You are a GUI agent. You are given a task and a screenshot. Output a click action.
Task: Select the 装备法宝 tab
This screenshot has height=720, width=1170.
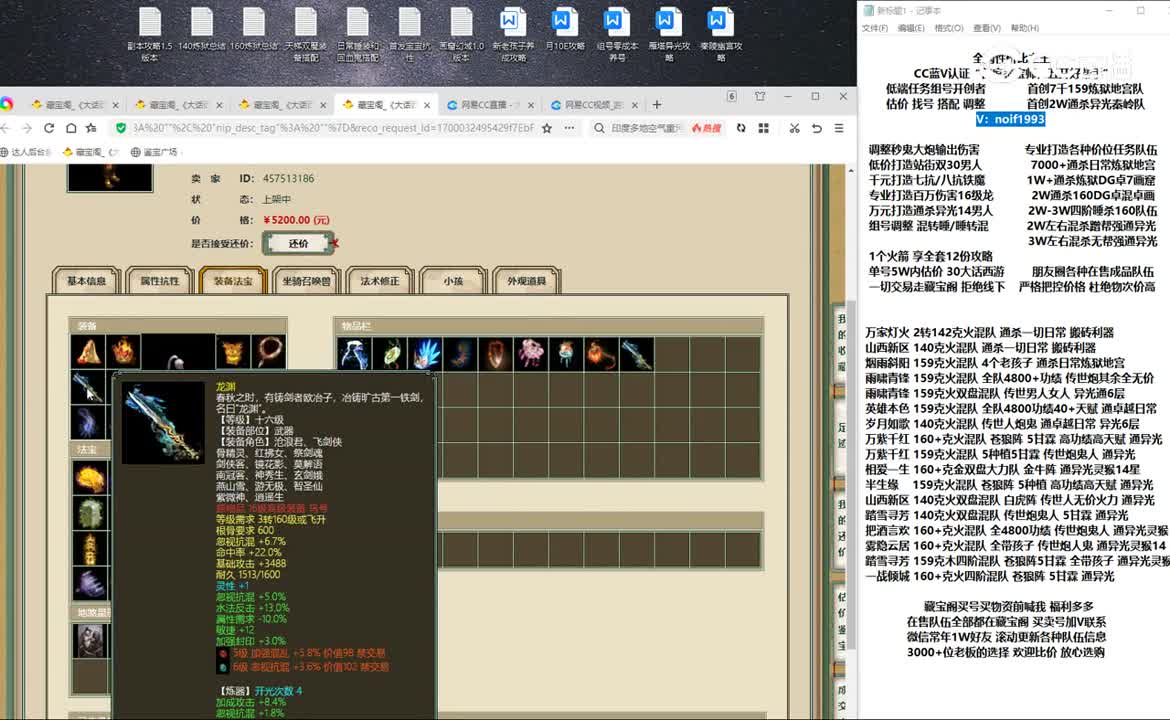233,281
